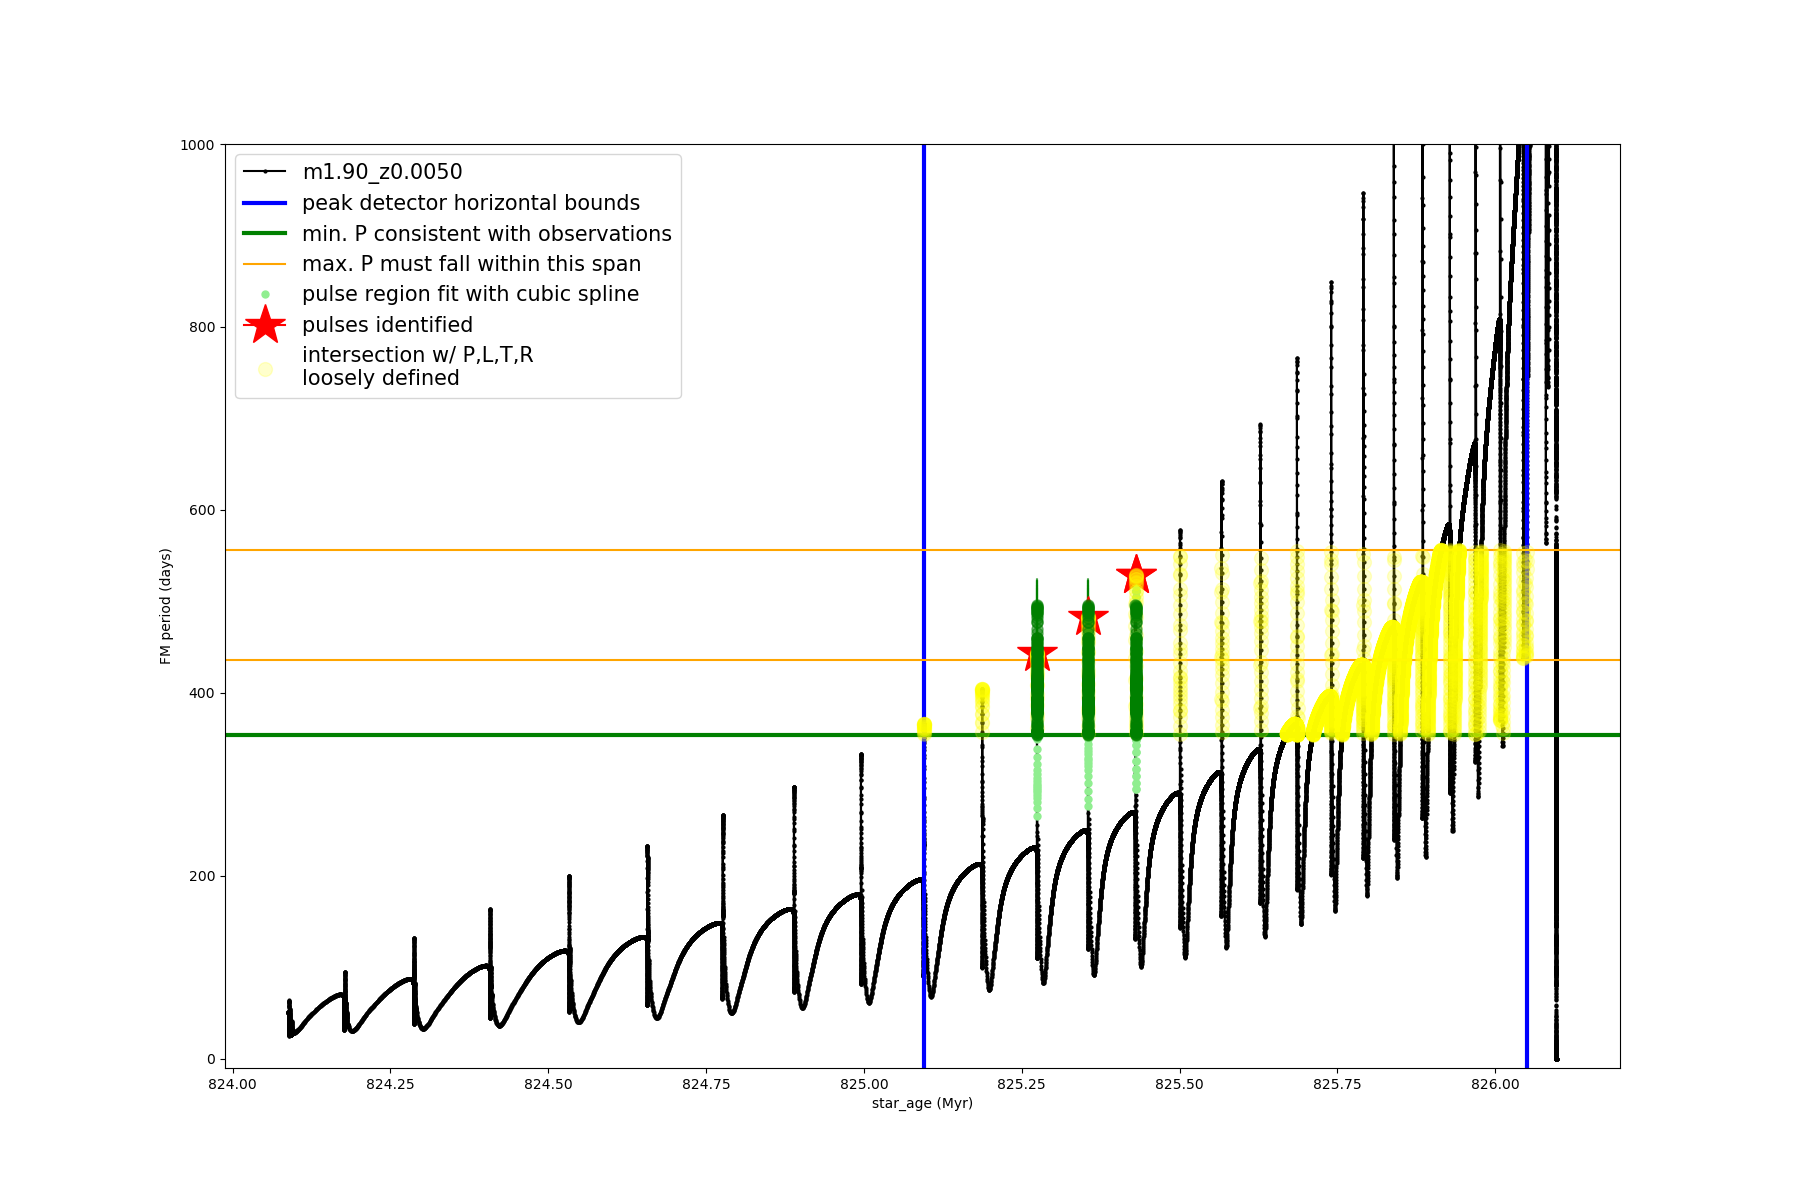Viewport: 1800px width, 1200px height.
Task: Click the orange line sample in the legend
Action: coord(265,264)
